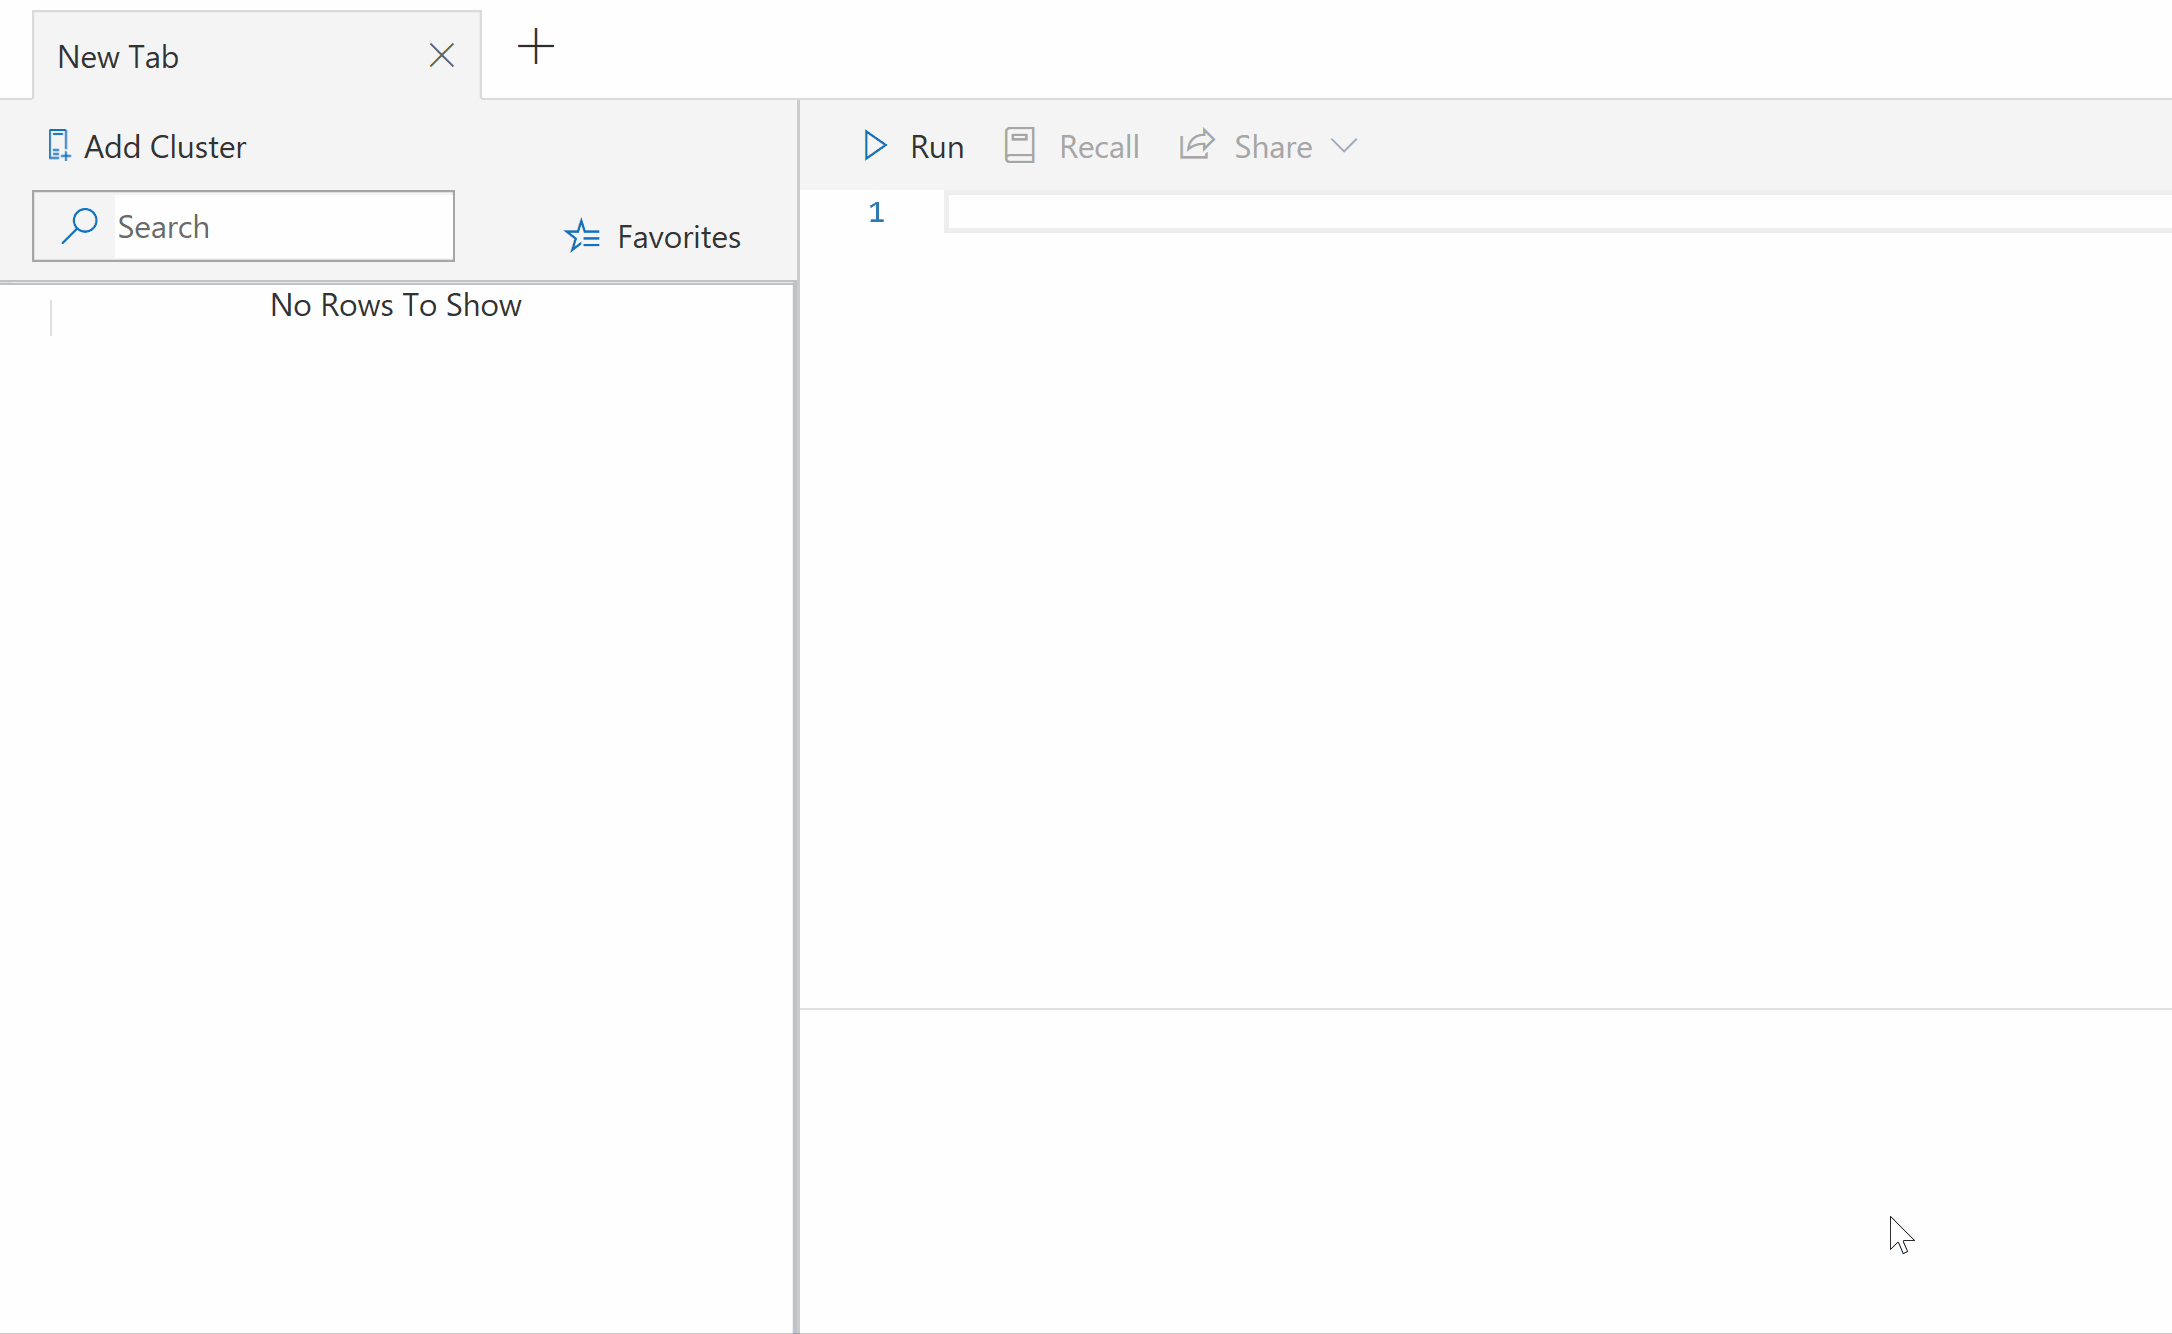
Task: Click the Recall book icon
Action: click(x=1019, y=146)
